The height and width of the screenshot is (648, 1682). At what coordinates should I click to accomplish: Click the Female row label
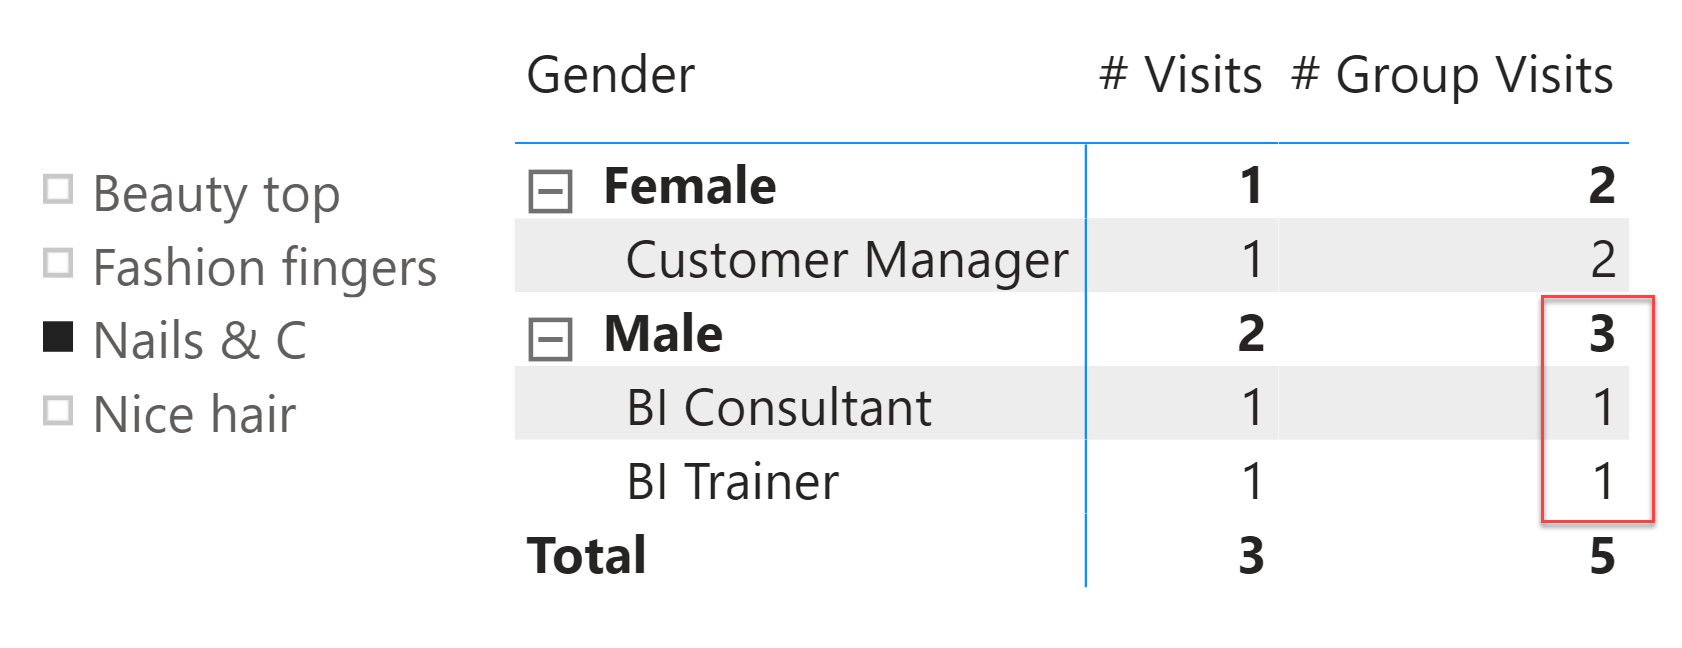(x=690, y=186)
